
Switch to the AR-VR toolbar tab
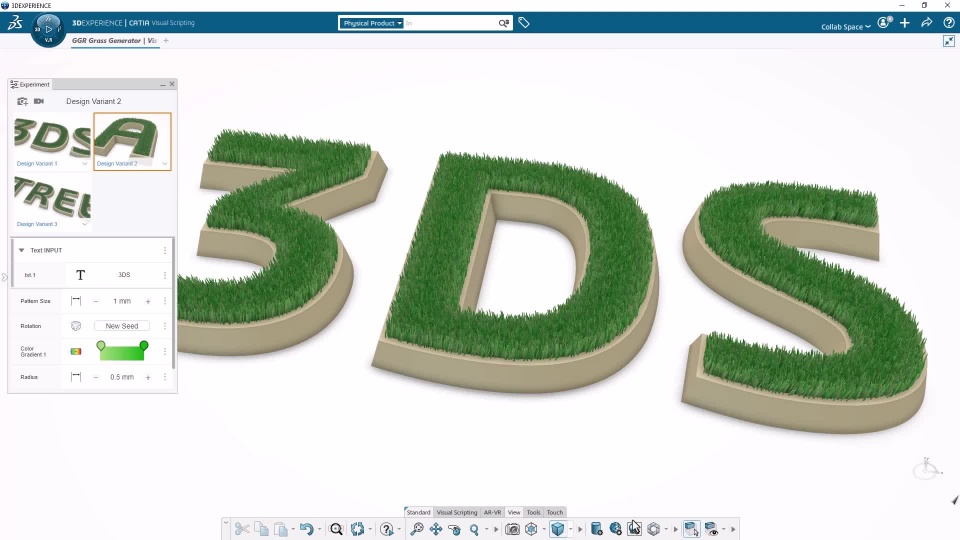(x=492, y=512)
